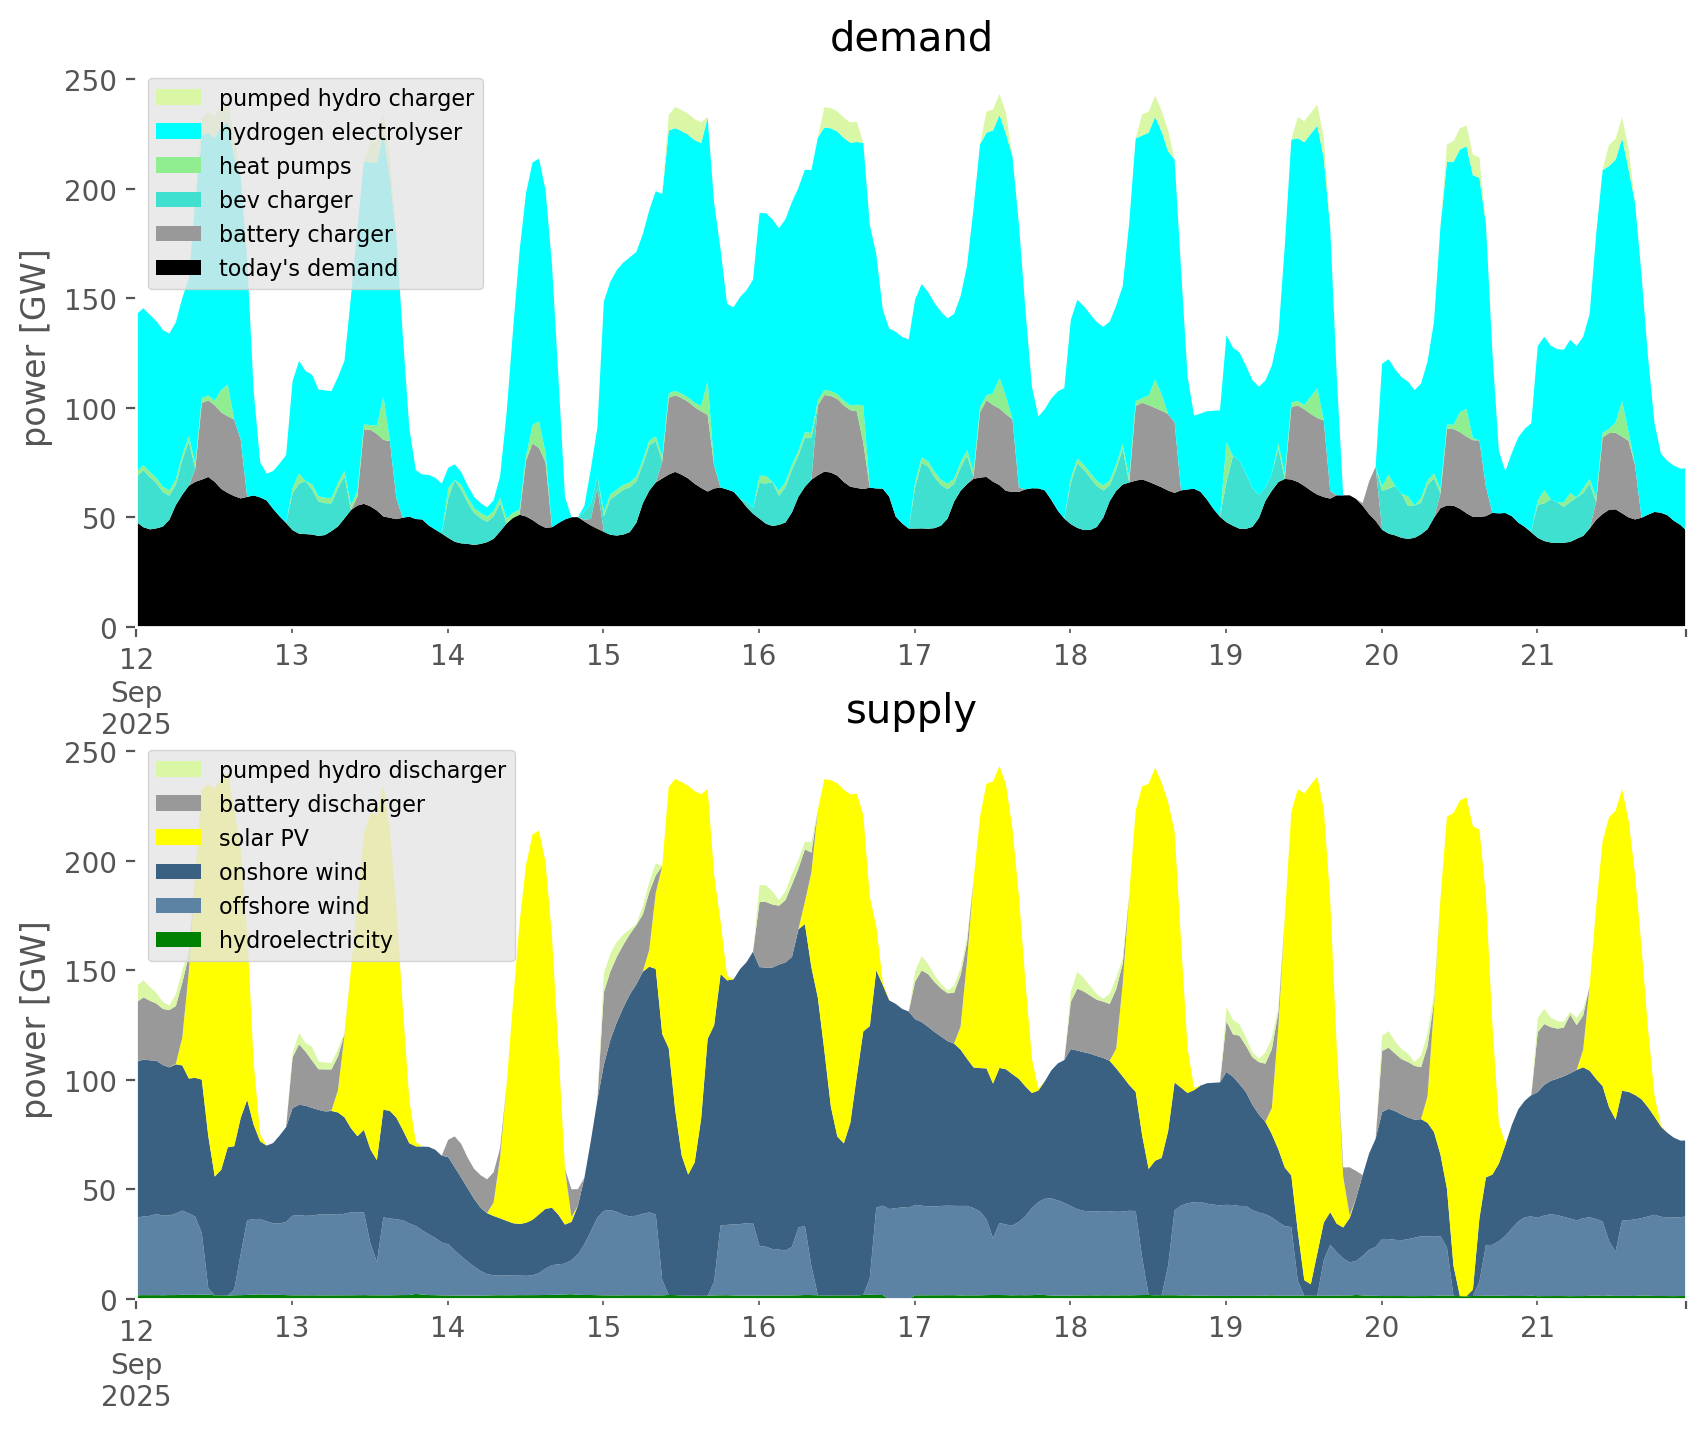1706x1431 pixels.
Task: Click the bev charger legend swatch
Action: tap(179, 200)
